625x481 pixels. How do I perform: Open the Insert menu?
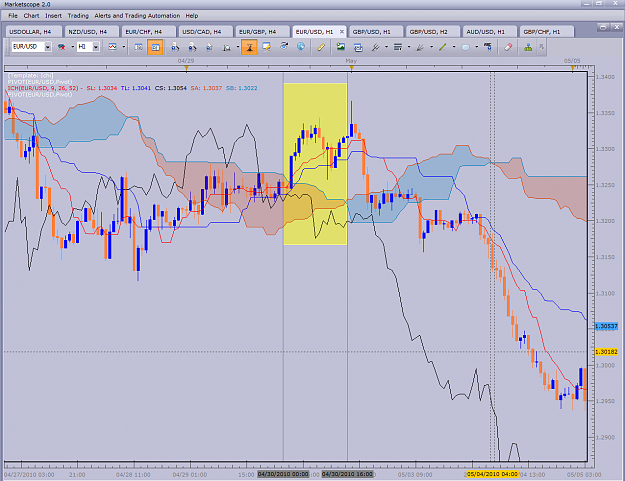53,16
